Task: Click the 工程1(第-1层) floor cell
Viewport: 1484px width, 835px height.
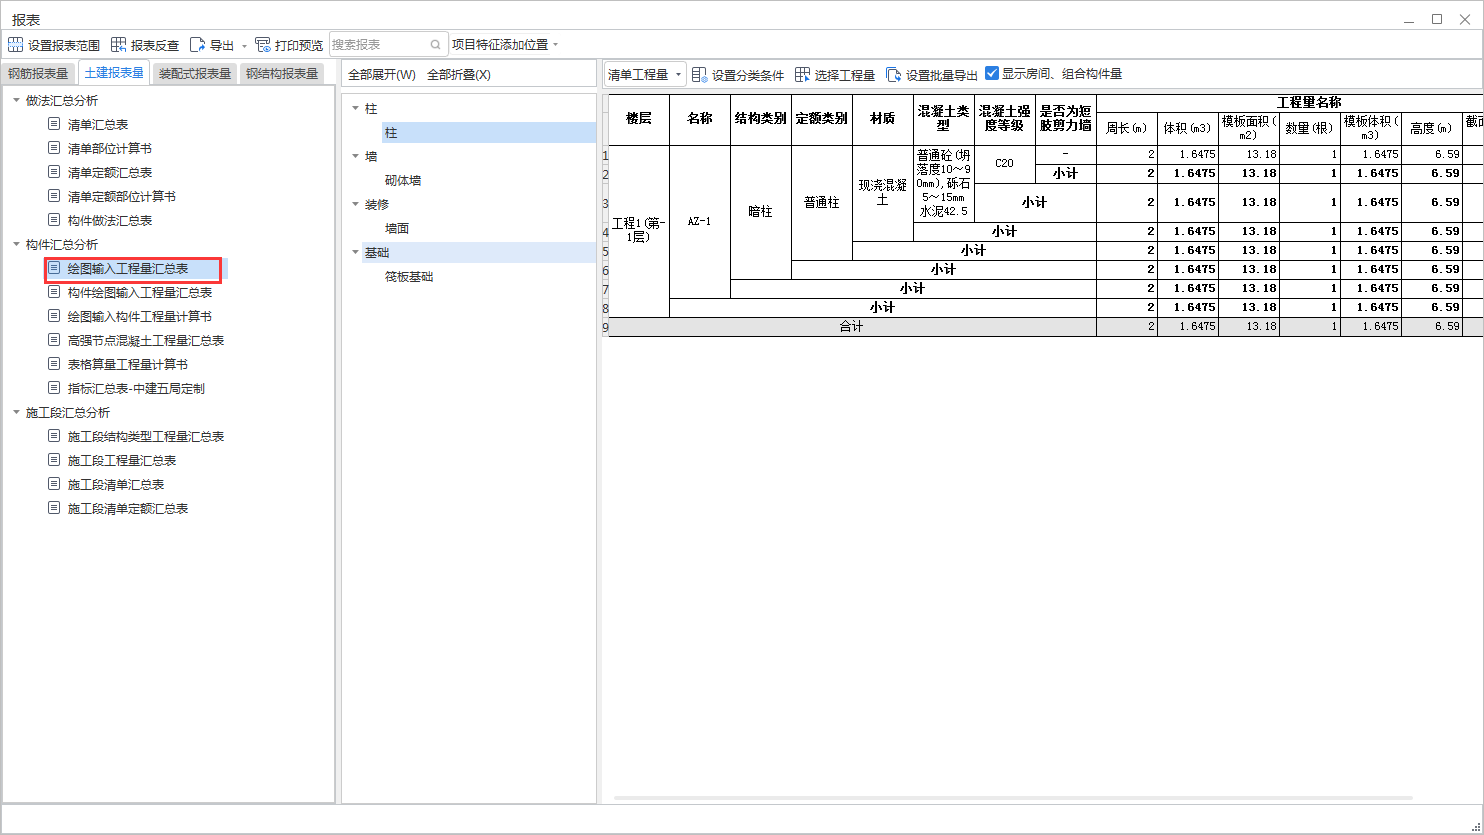Action: pyautogui.click(x=639, y=231)
